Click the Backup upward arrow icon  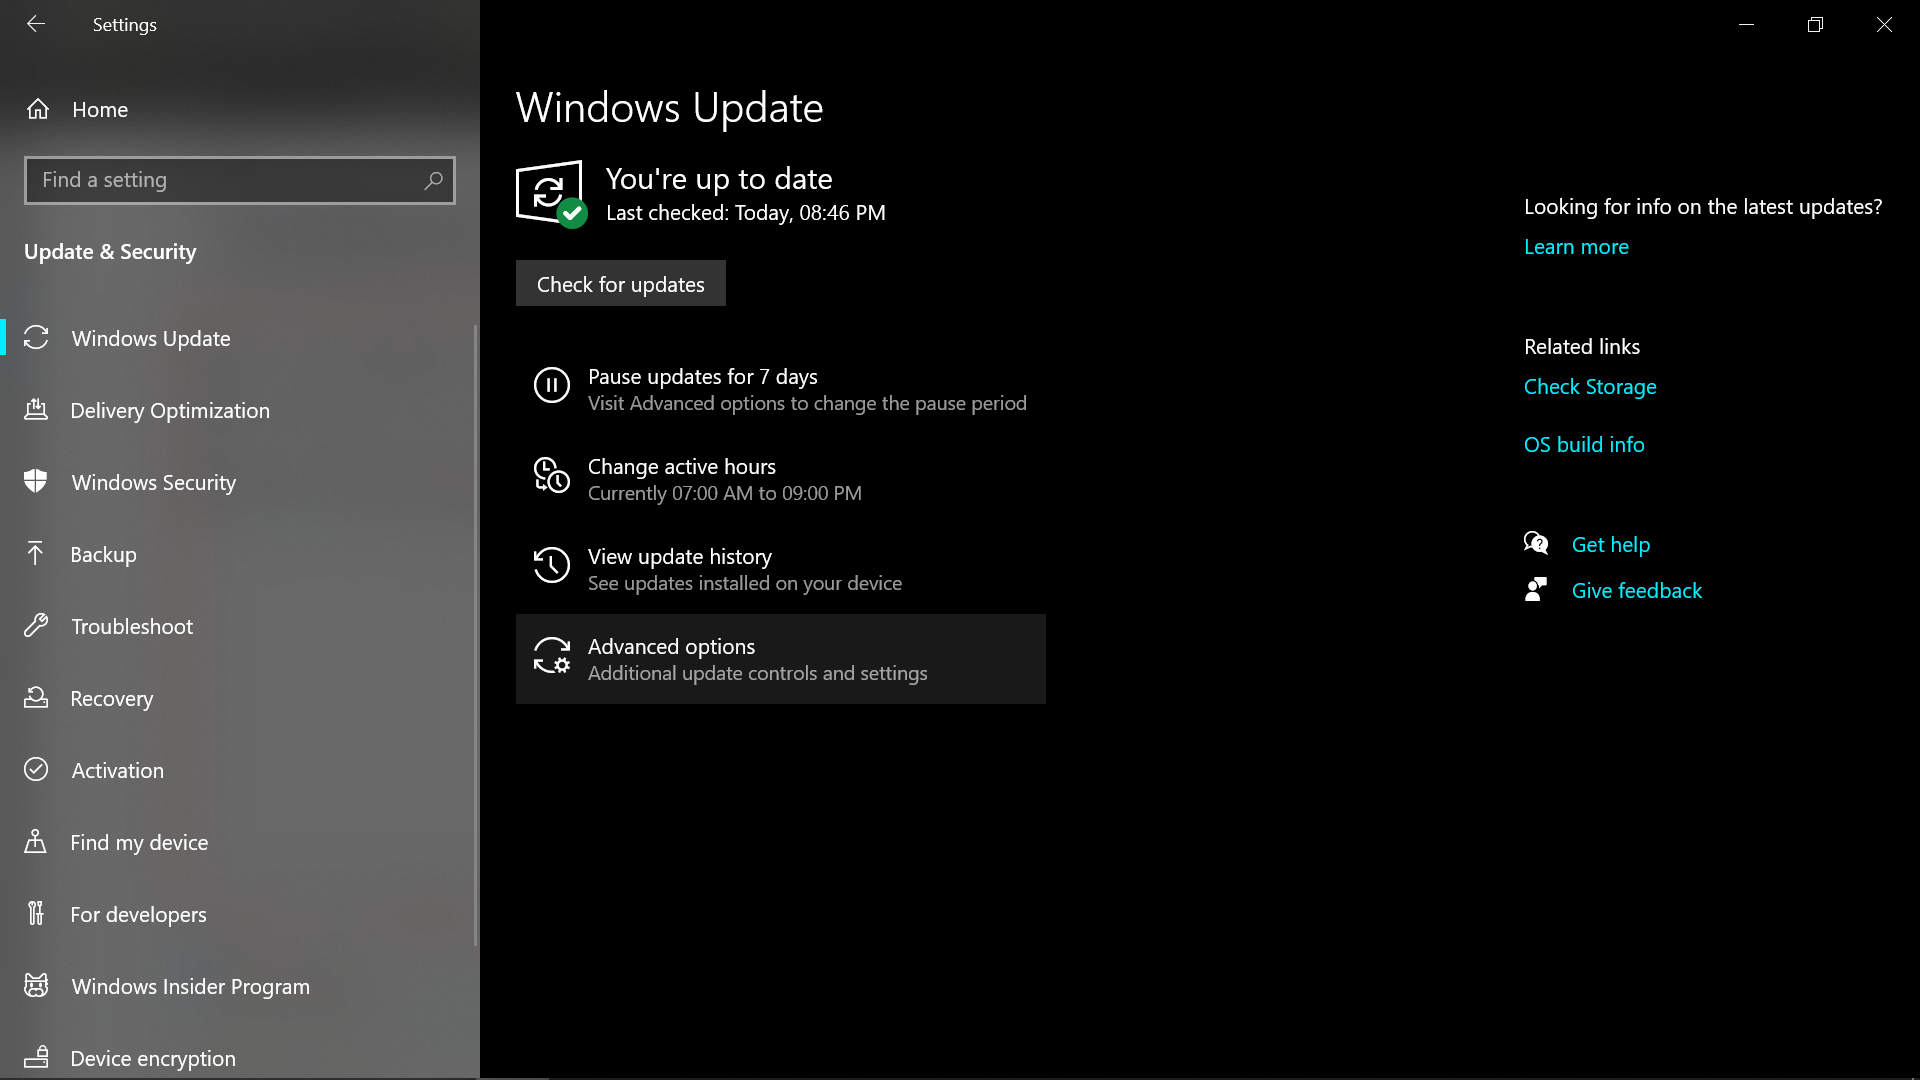pos(36,554)
